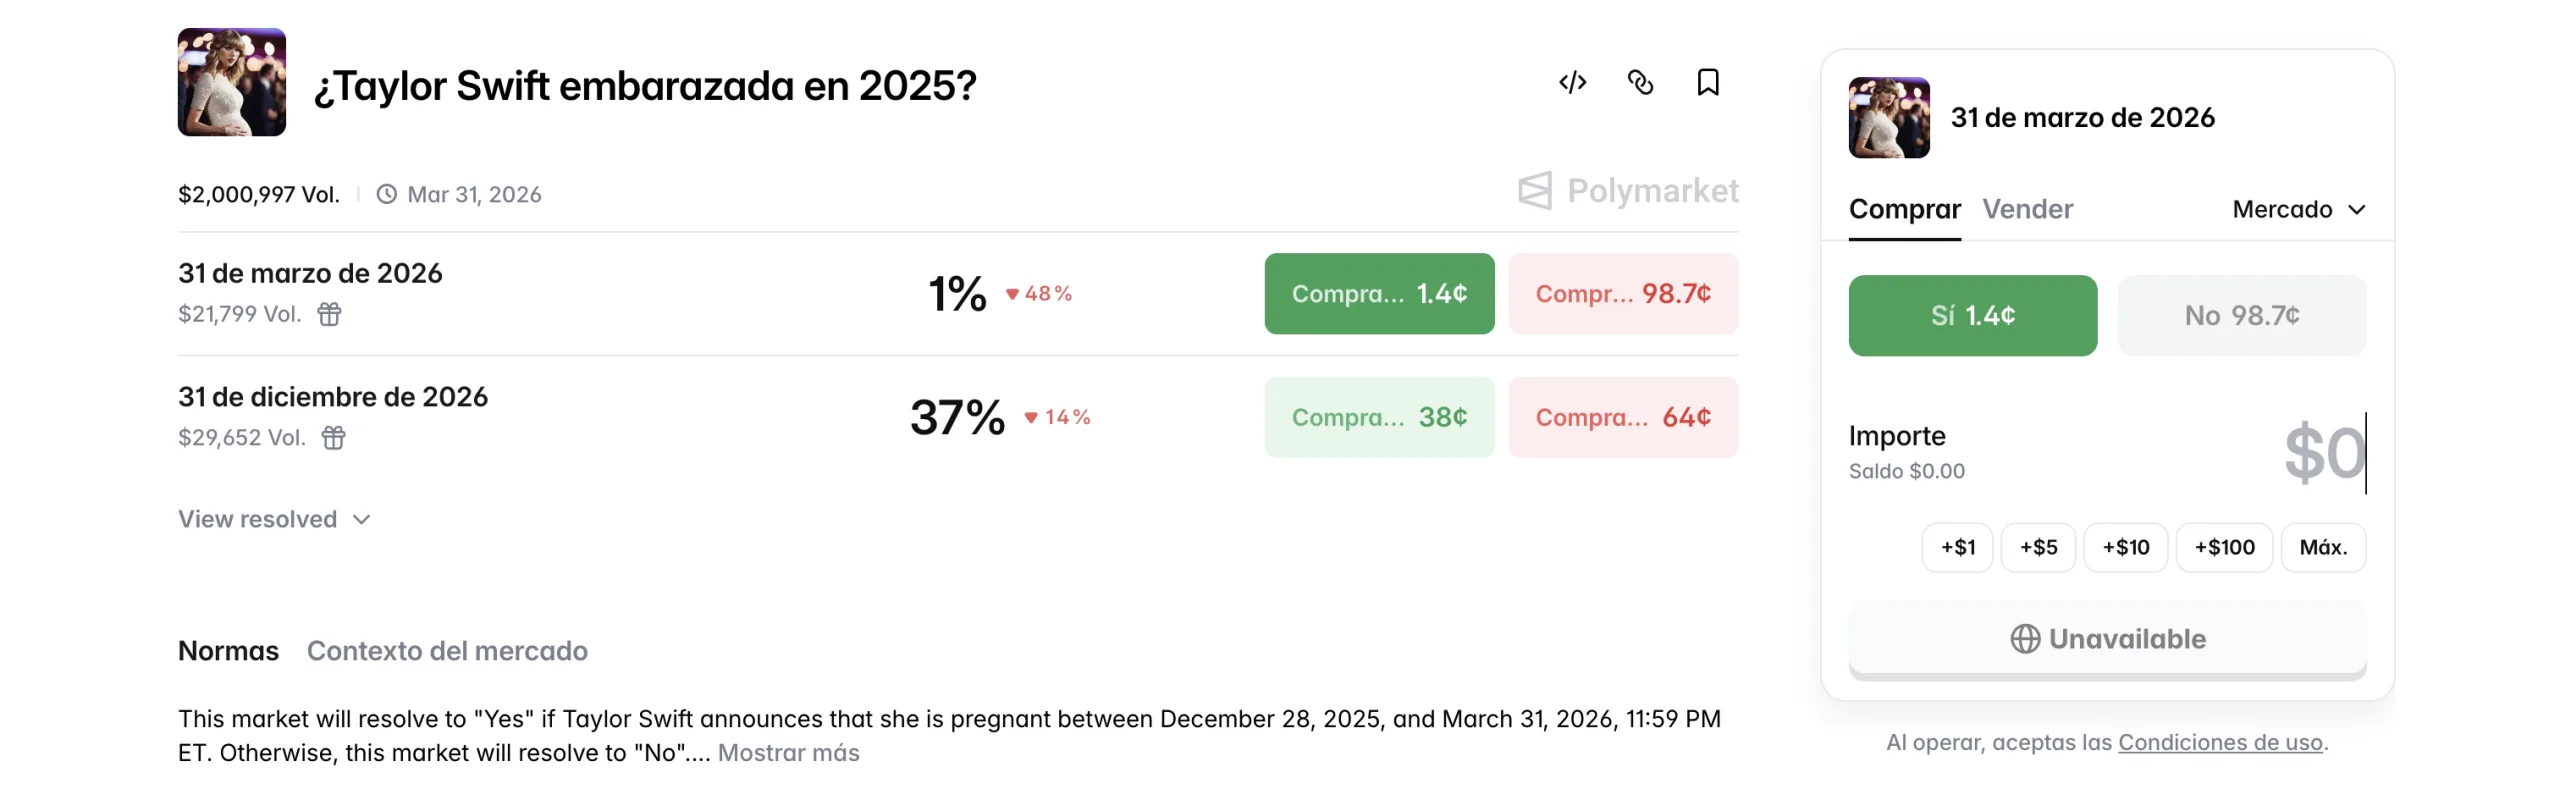This screenshot has width=2560, height=811.
Task: Select the Sí 1.4¢ outcome
Action: click(1971, 315)
